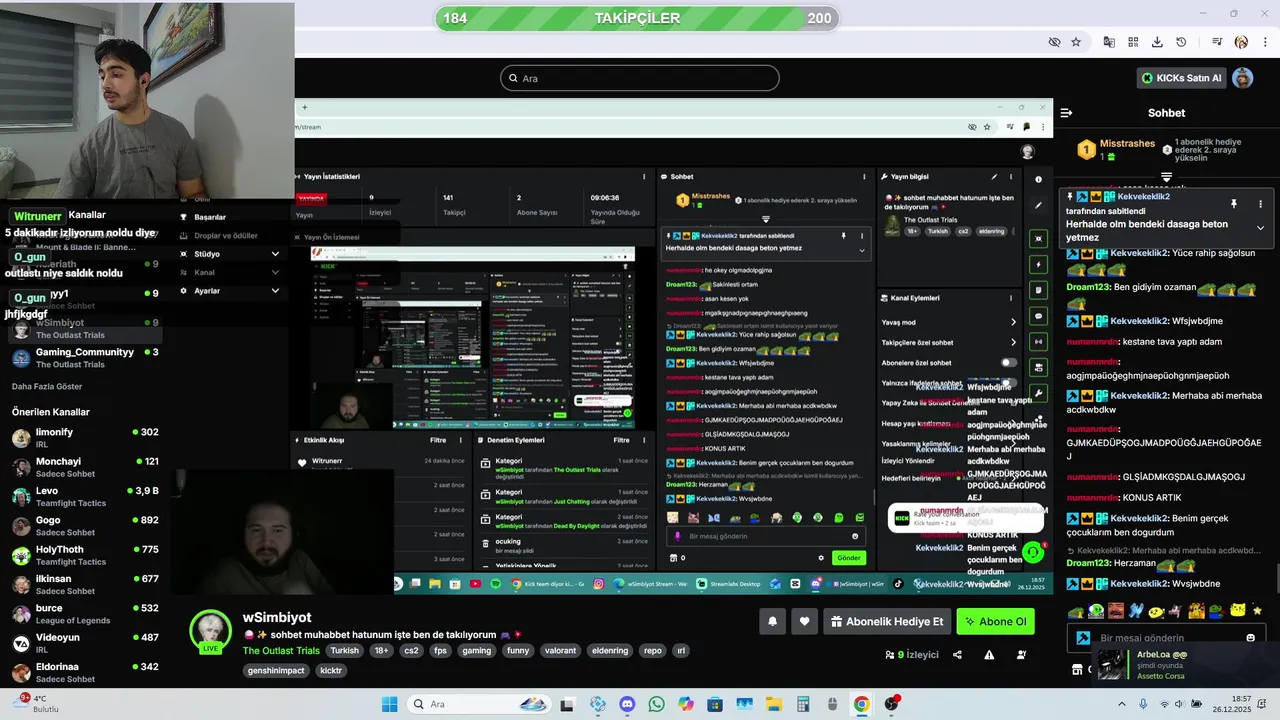Viewport: 1280px width, 720px height.
Task: Click the info icon in streamed dashboard side strip
Action: tap(1038, 179)
